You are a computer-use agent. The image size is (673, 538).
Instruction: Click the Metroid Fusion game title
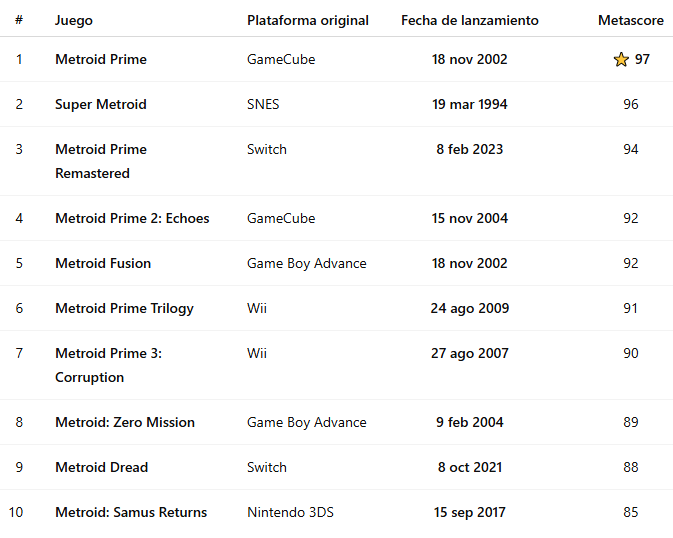(103, 264)
